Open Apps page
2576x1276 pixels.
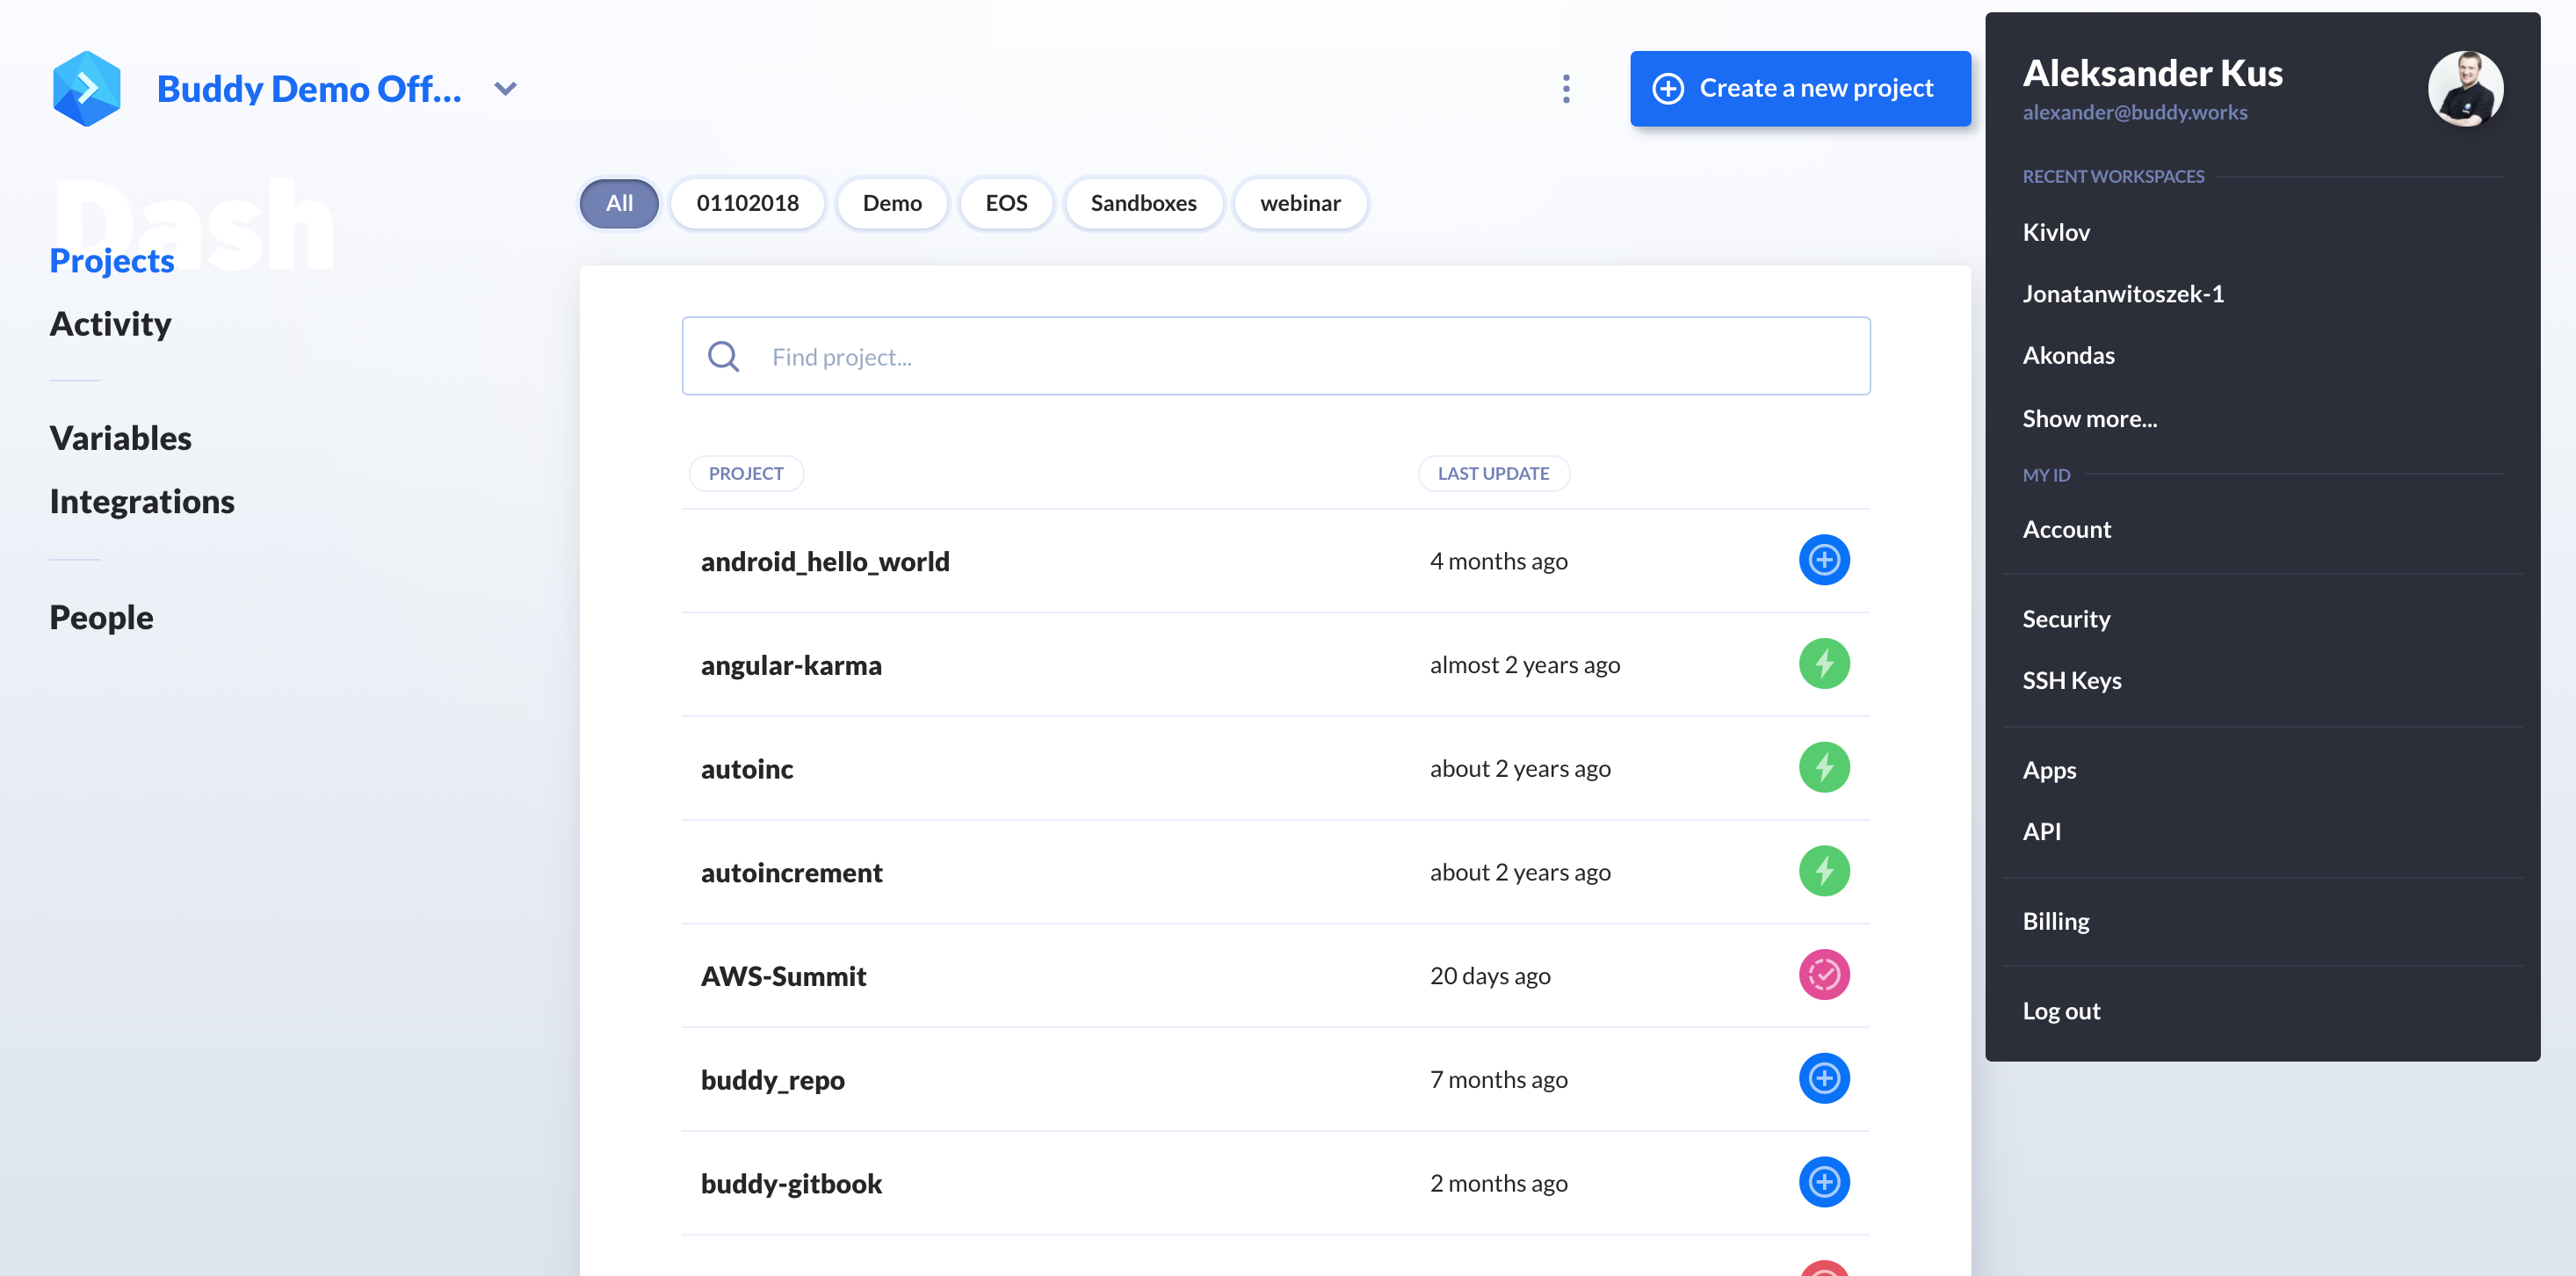(x=2049, y=770)
